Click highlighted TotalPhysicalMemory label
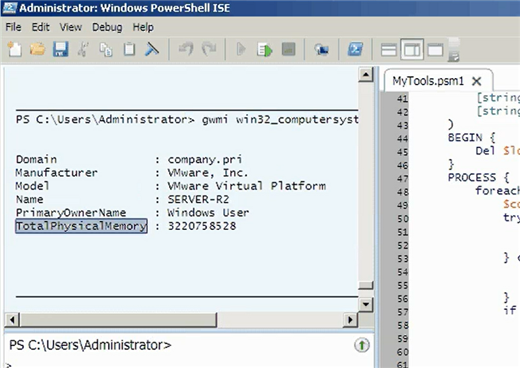Viewport: 520px width, 368px height. coord(81,226)
